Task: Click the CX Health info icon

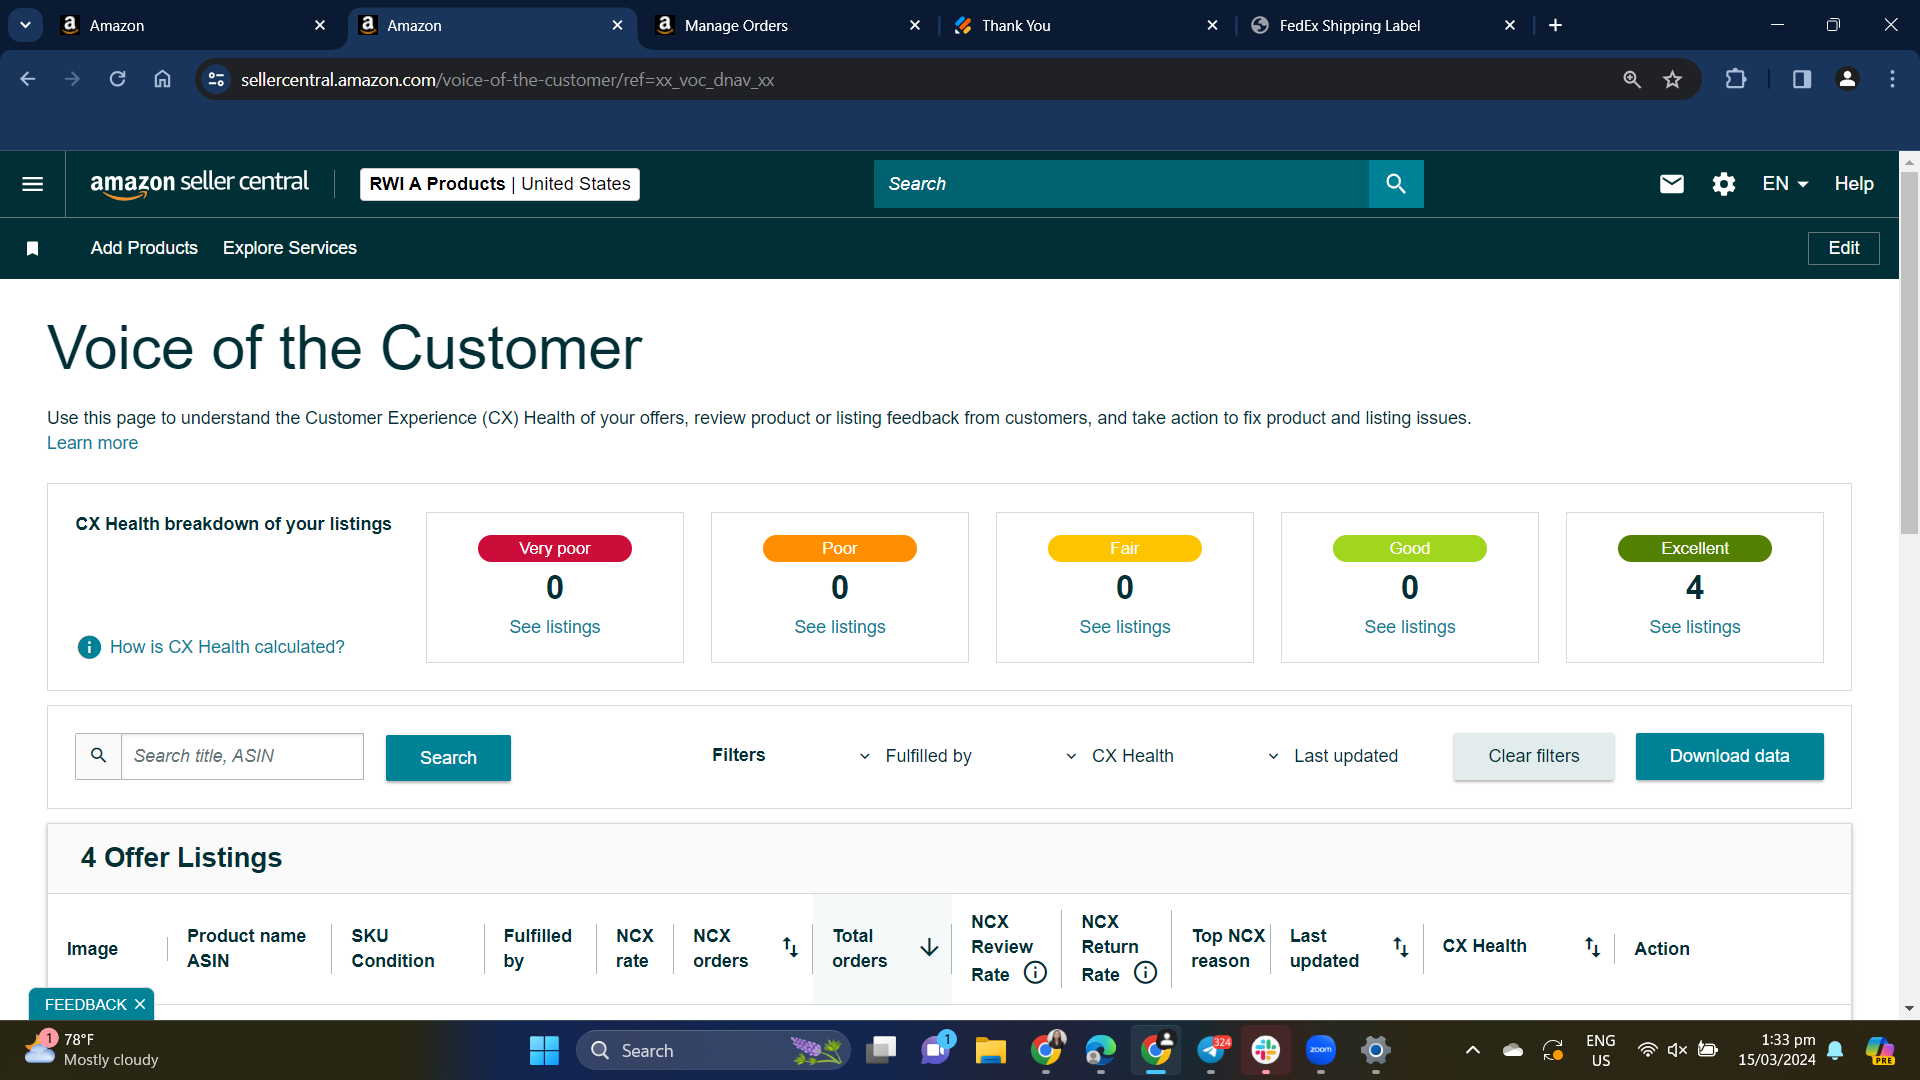Action: point(89,647)
